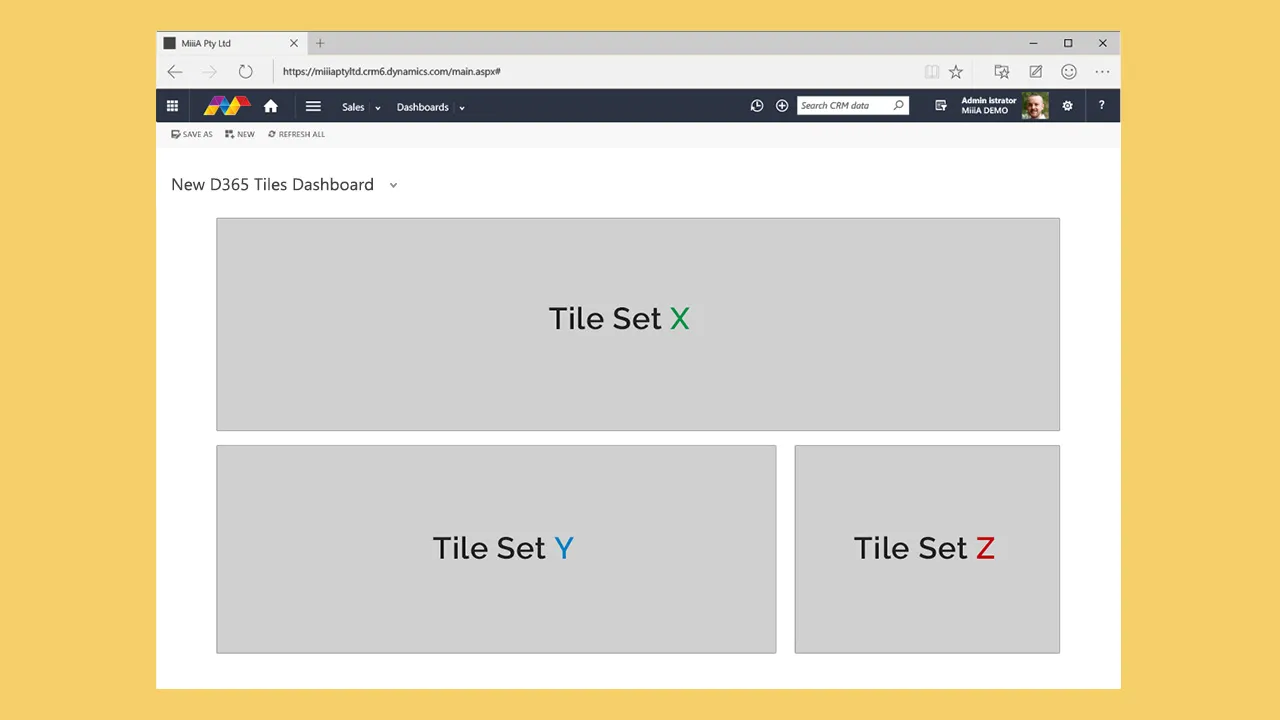Click the MiiiA colorful logo

(x=227, y=106)
